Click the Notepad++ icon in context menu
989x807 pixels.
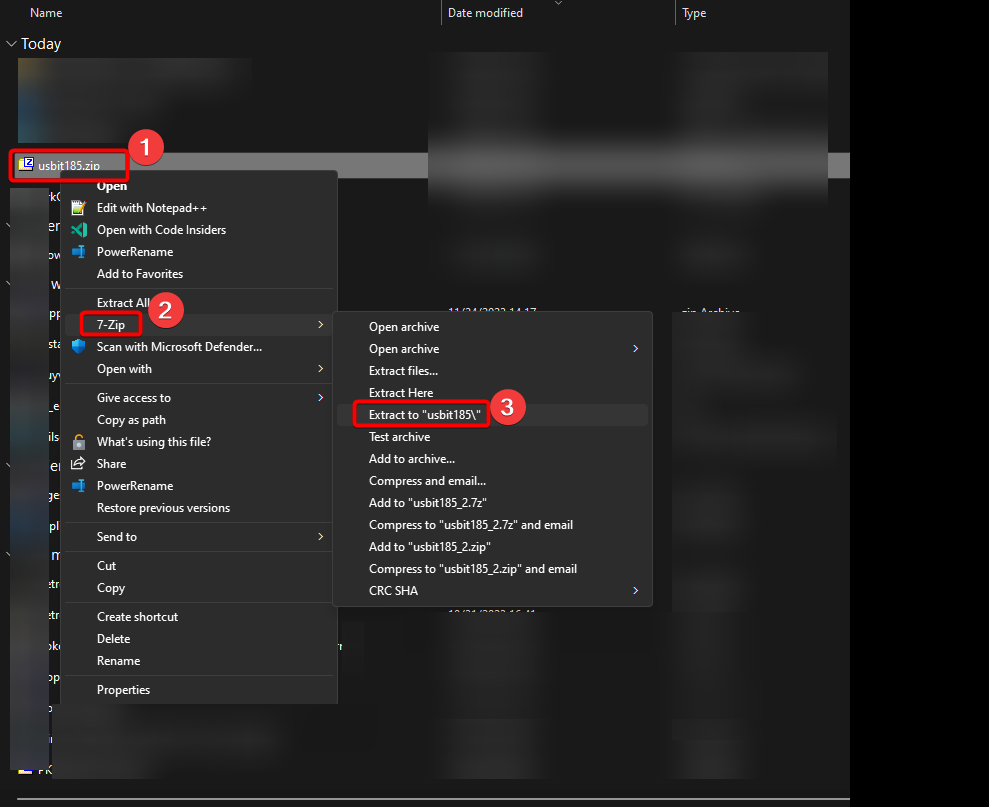pos(79,208)
